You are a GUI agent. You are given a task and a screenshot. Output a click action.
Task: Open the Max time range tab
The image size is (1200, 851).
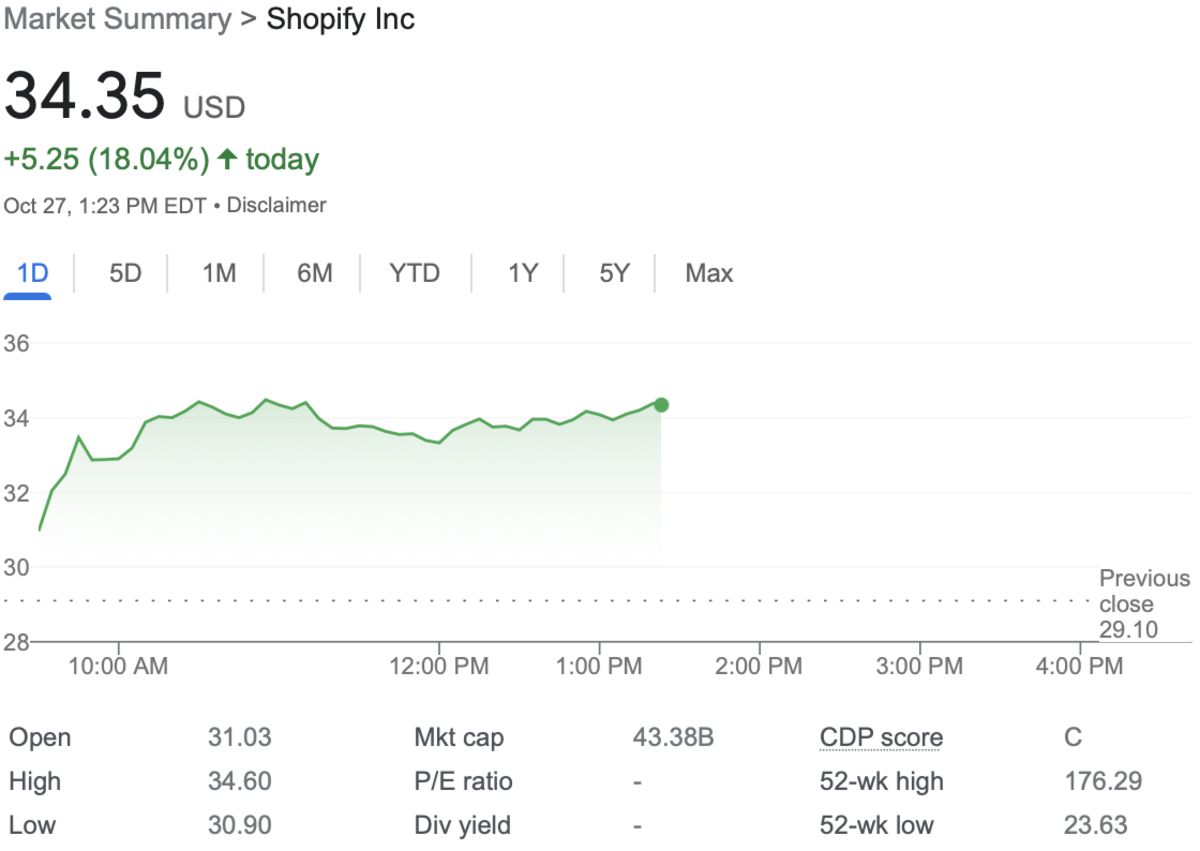(x=709, y=273)
